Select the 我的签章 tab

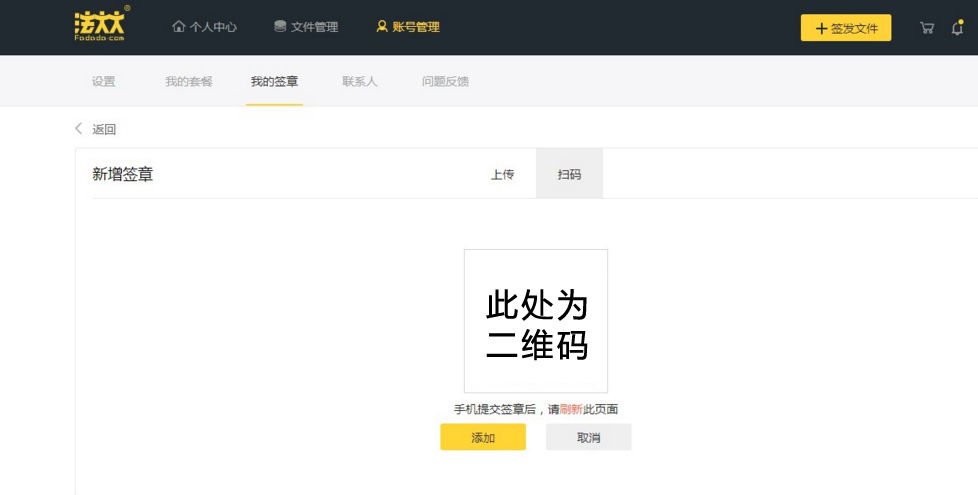coord(274,81)
